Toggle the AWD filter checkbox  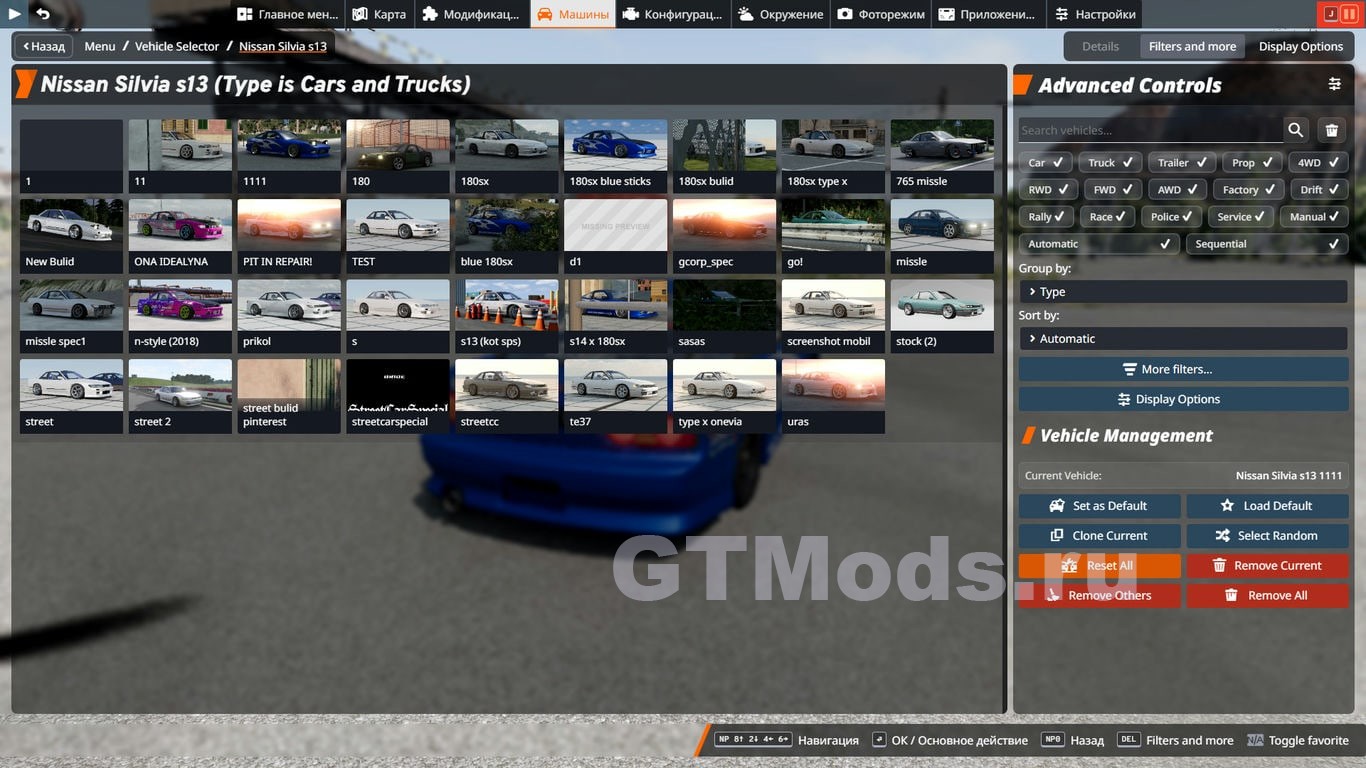click(x=1178, y=189)
